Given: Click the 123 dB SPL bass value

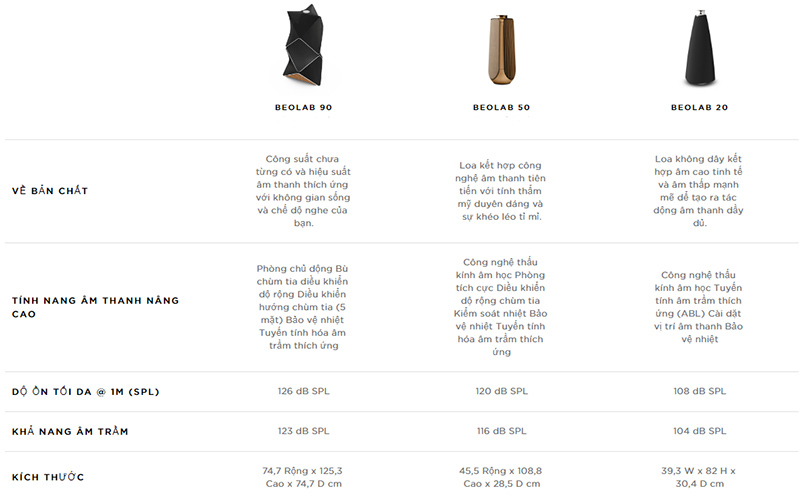Looking at the screenshot, I should [x=303, y=431].
